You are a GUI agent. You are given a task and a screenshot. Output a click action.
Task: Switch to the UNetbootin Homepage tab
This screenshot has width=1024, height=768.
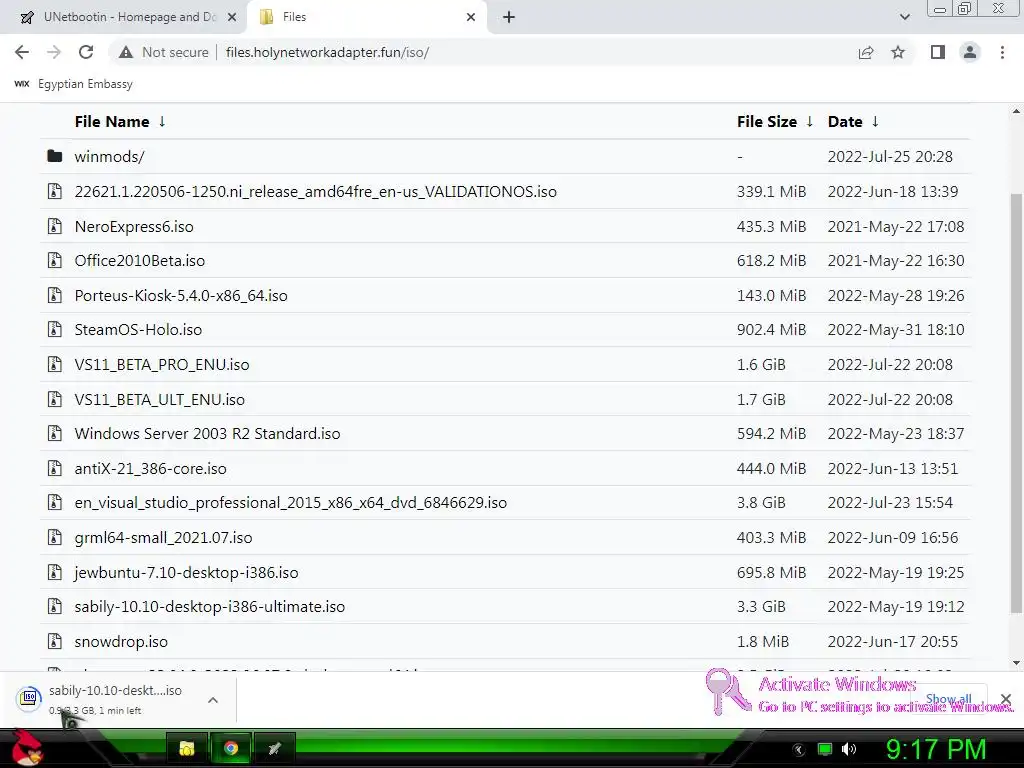123,17
